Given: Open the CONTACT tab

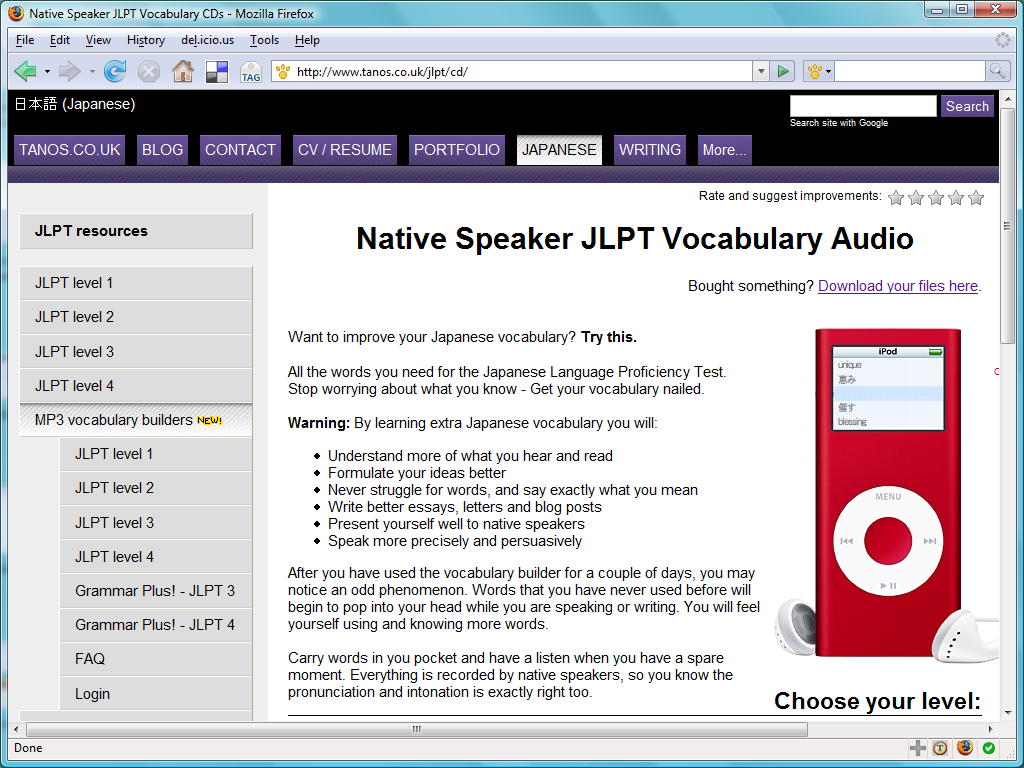Looking at the screenshot, I should [240, 150].
